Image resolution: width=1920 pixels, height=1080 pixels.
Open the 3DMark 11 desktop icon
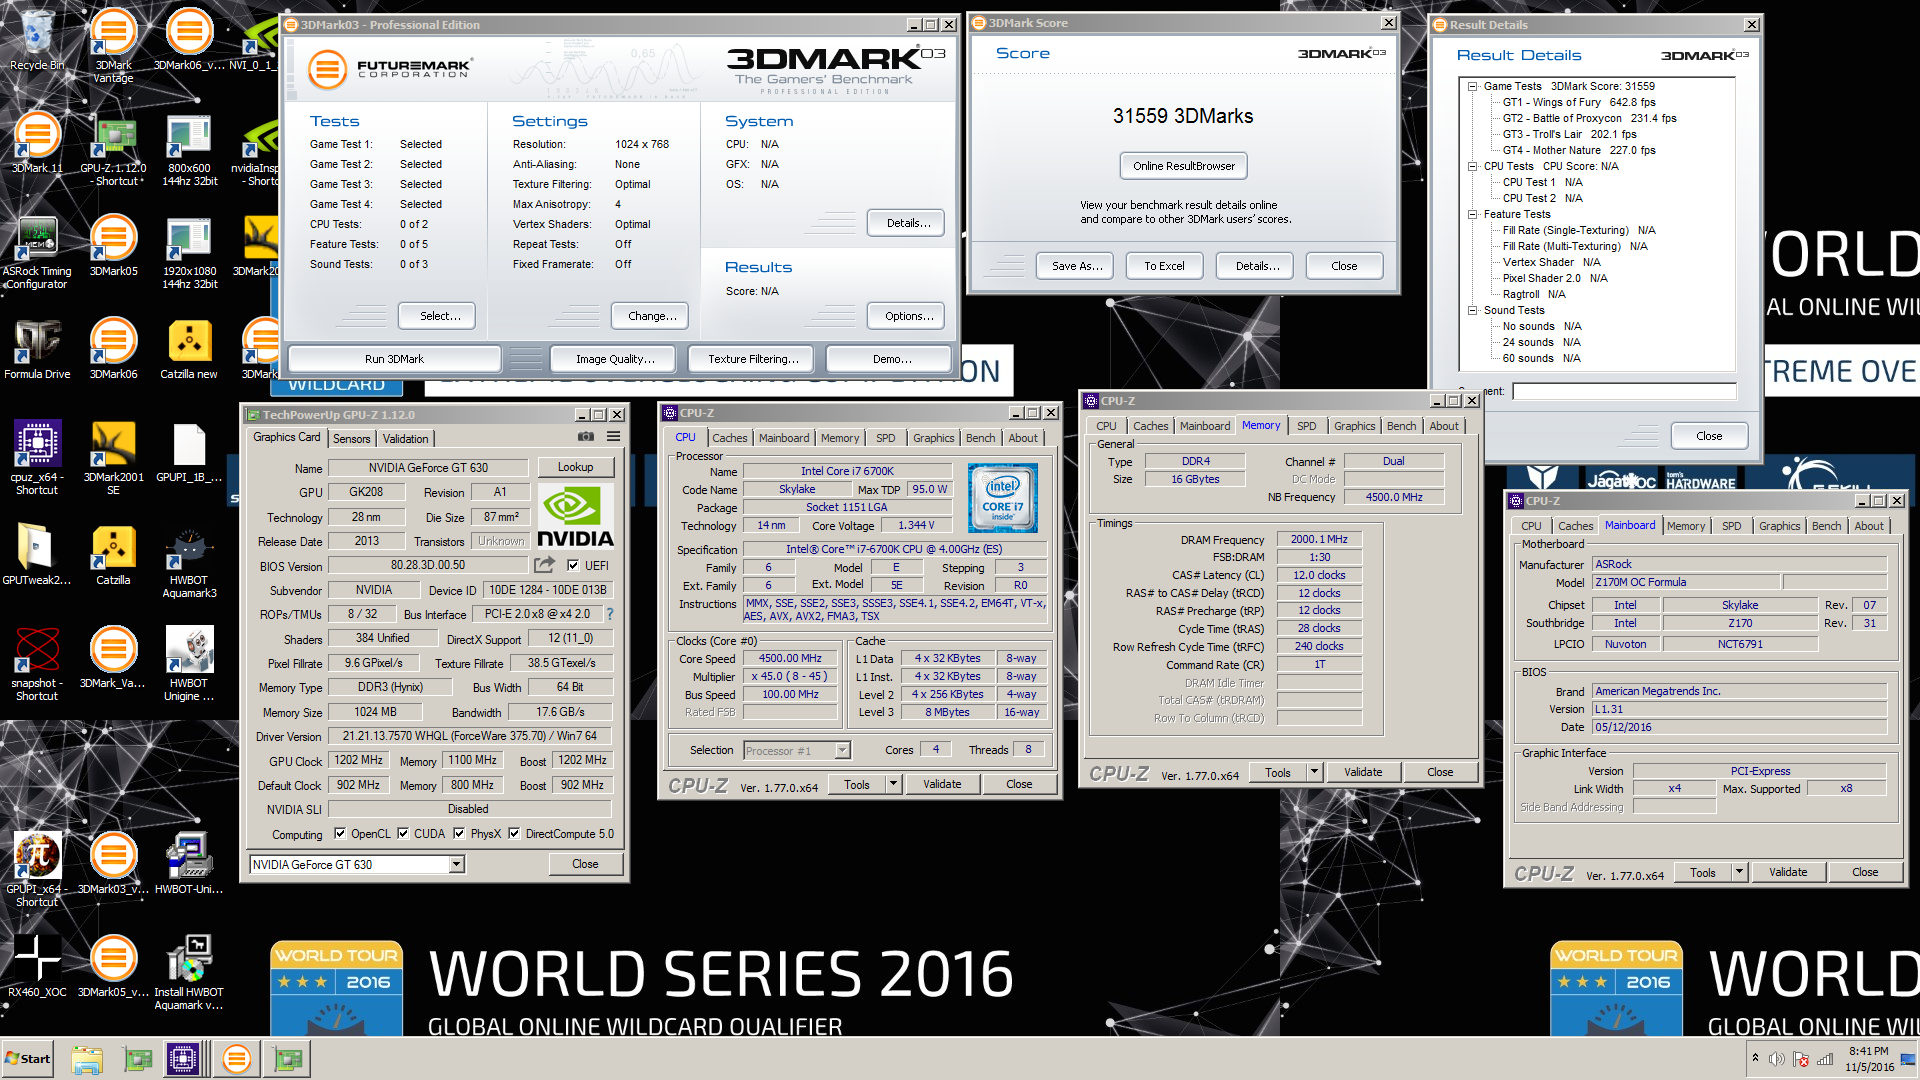tap(37, 143)
